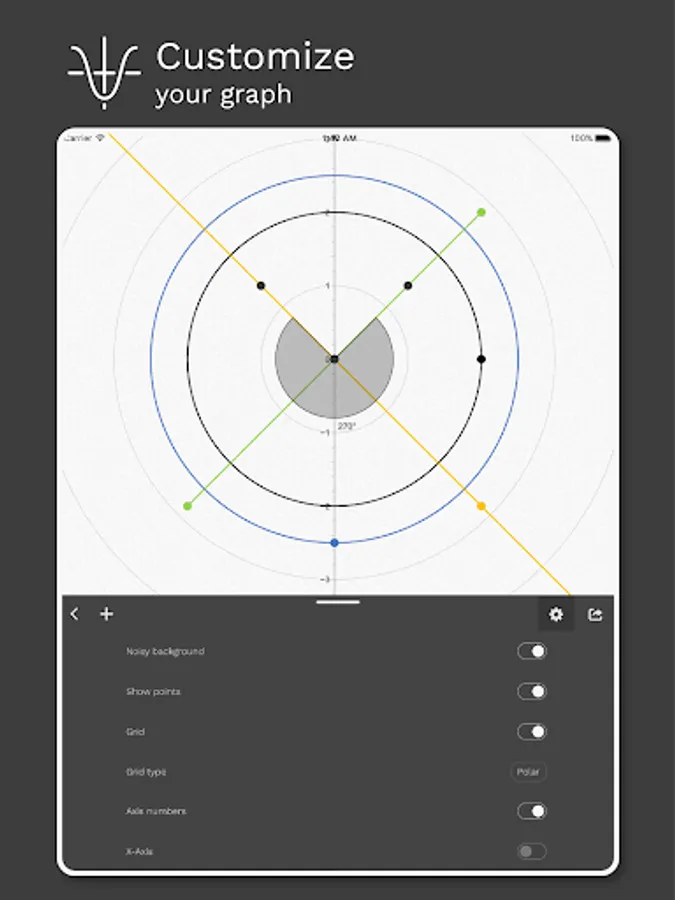Image resolution: width=675 pixels, height=900 pixels.
Task: Toggle the Axis numbers switch
Action: [x=532, y=811]
